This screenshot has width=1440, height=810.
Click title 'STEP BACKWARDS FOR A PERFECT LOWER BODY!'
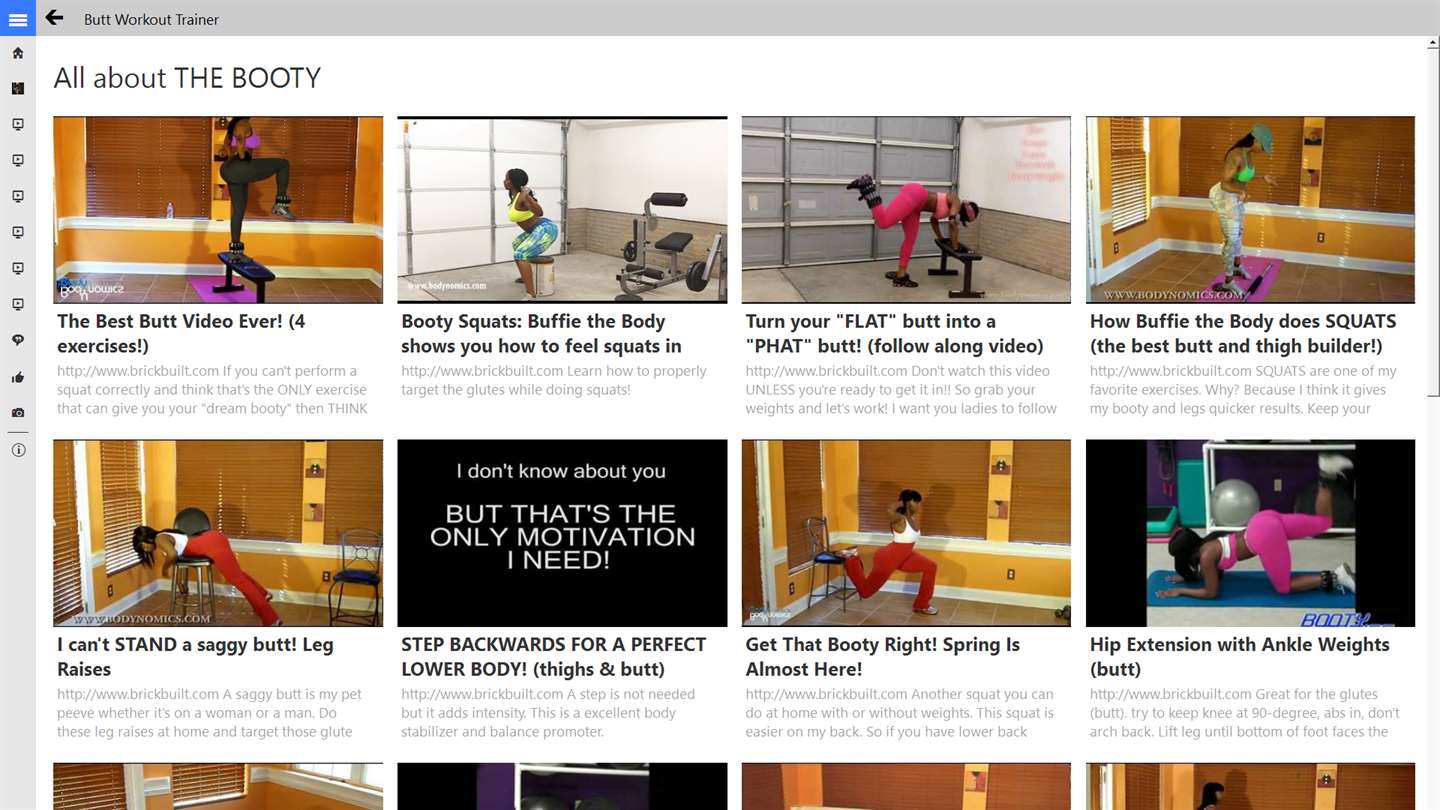coord(553,657)
